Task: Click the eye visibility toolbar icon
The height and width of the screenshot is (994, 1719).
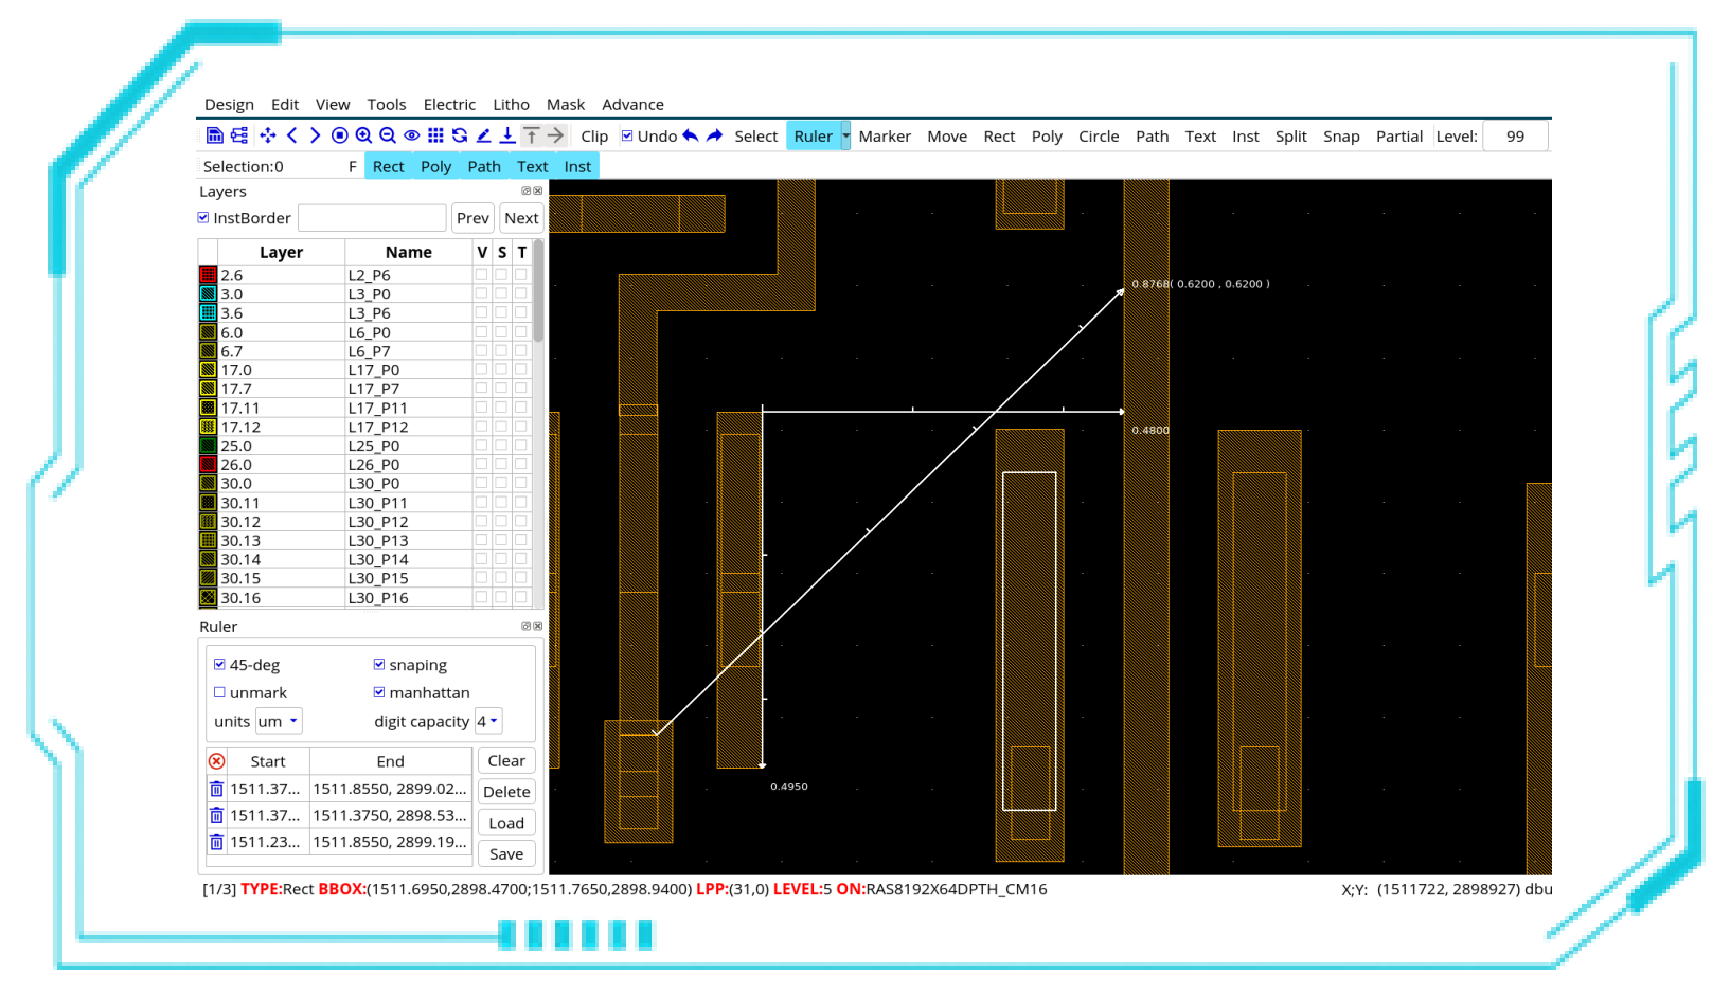Action: pyautogui.click(x=412, y=136)
